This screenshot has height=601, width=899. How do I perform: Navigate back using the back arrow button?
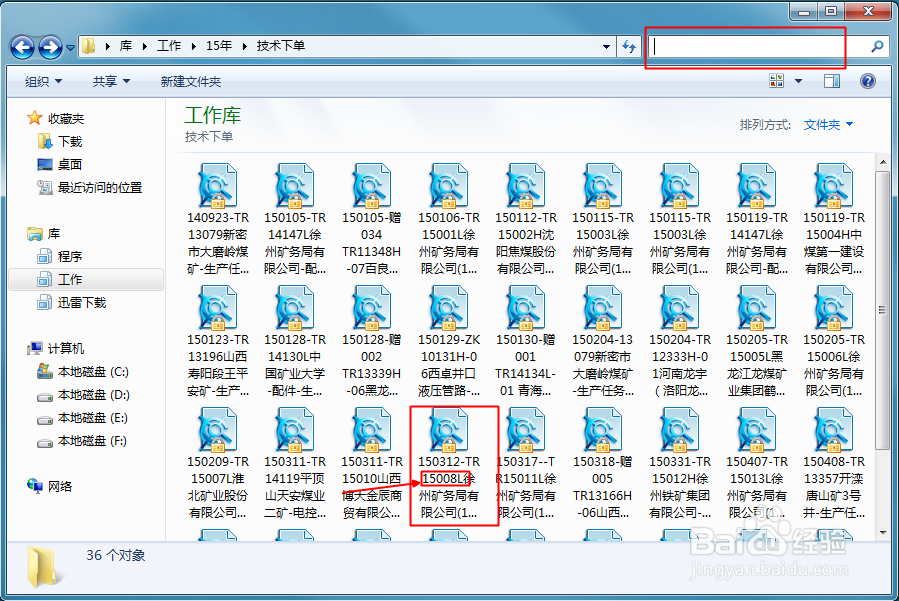pos(22,46)
